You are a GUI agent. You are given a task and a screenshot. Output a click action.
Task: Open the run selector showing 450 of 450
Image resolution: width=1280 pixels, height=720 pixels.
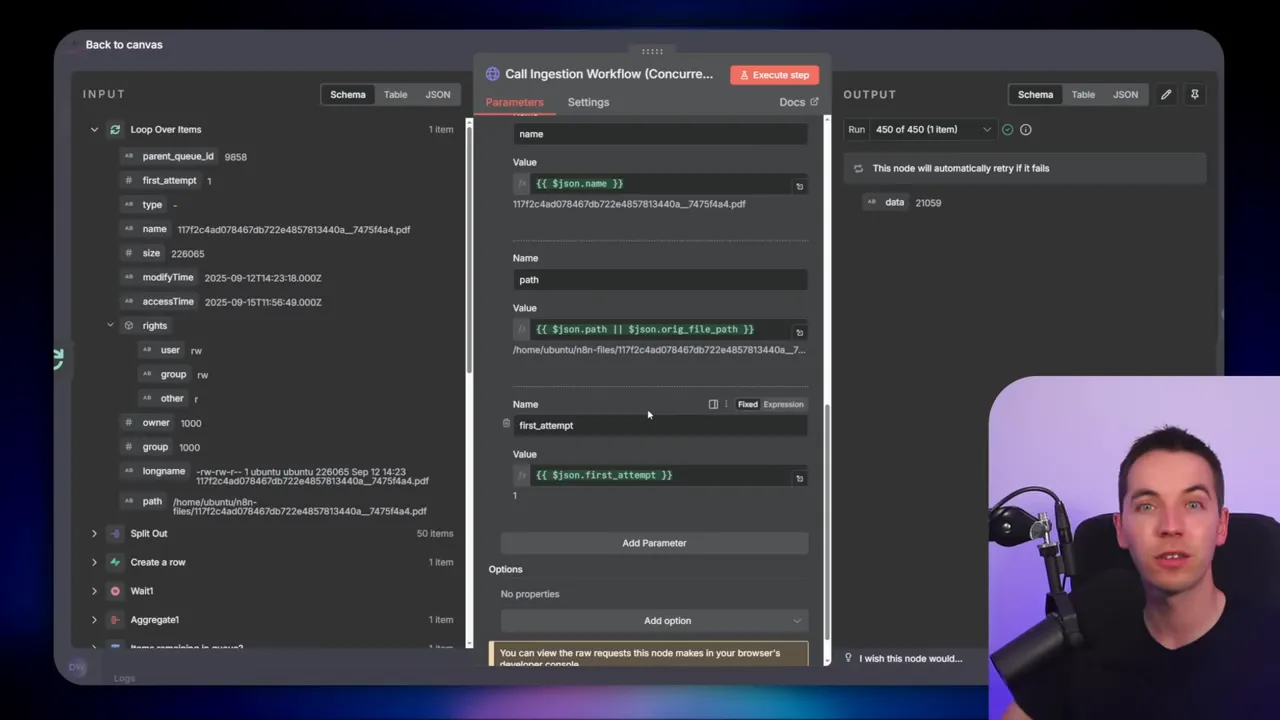(x=932, y=129)
